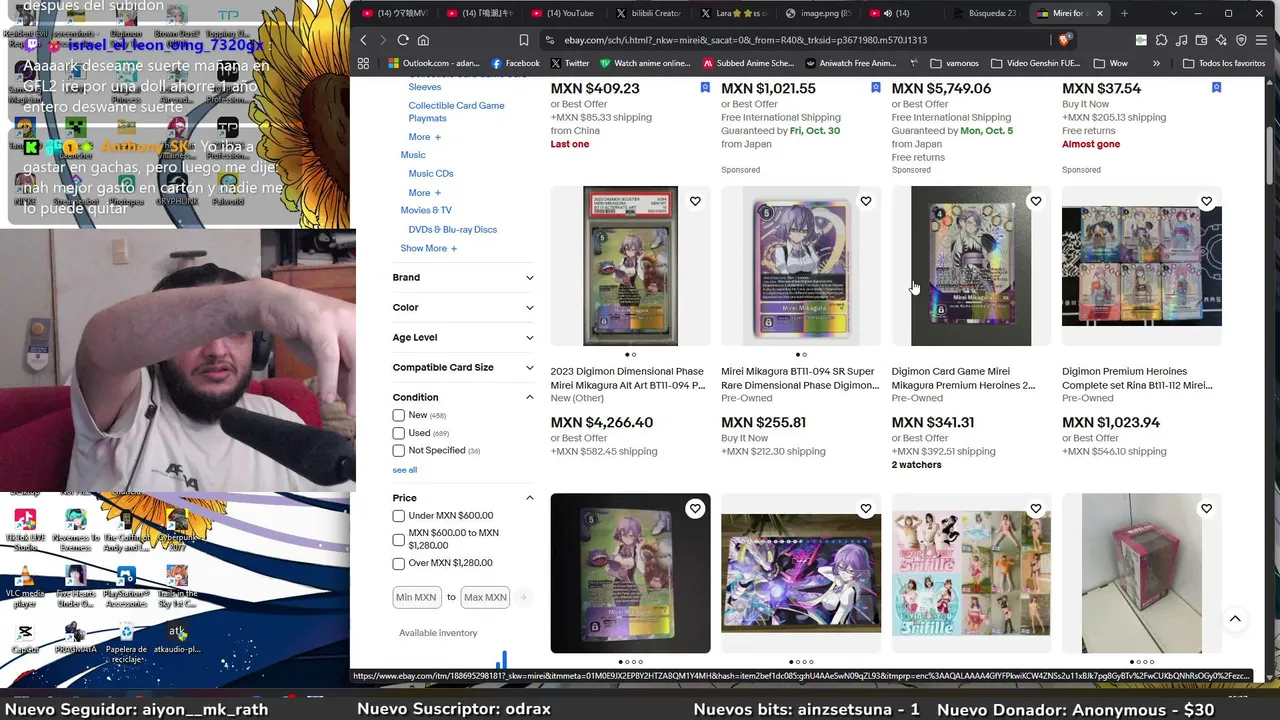Open Papelera de reciclaje on desktop
The height and width of the screenshot is (720, 1280).
point(126,641)
